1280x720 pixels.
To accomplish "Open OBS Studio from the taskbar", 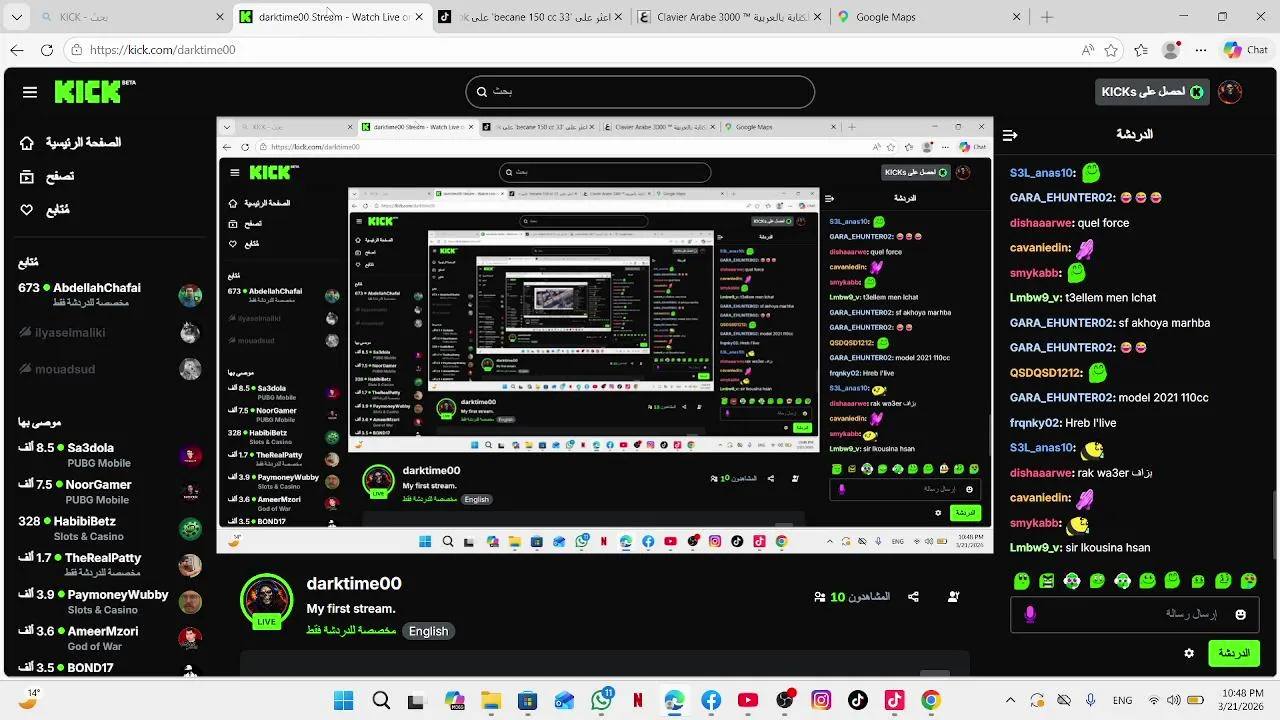I will pos(785,700).
